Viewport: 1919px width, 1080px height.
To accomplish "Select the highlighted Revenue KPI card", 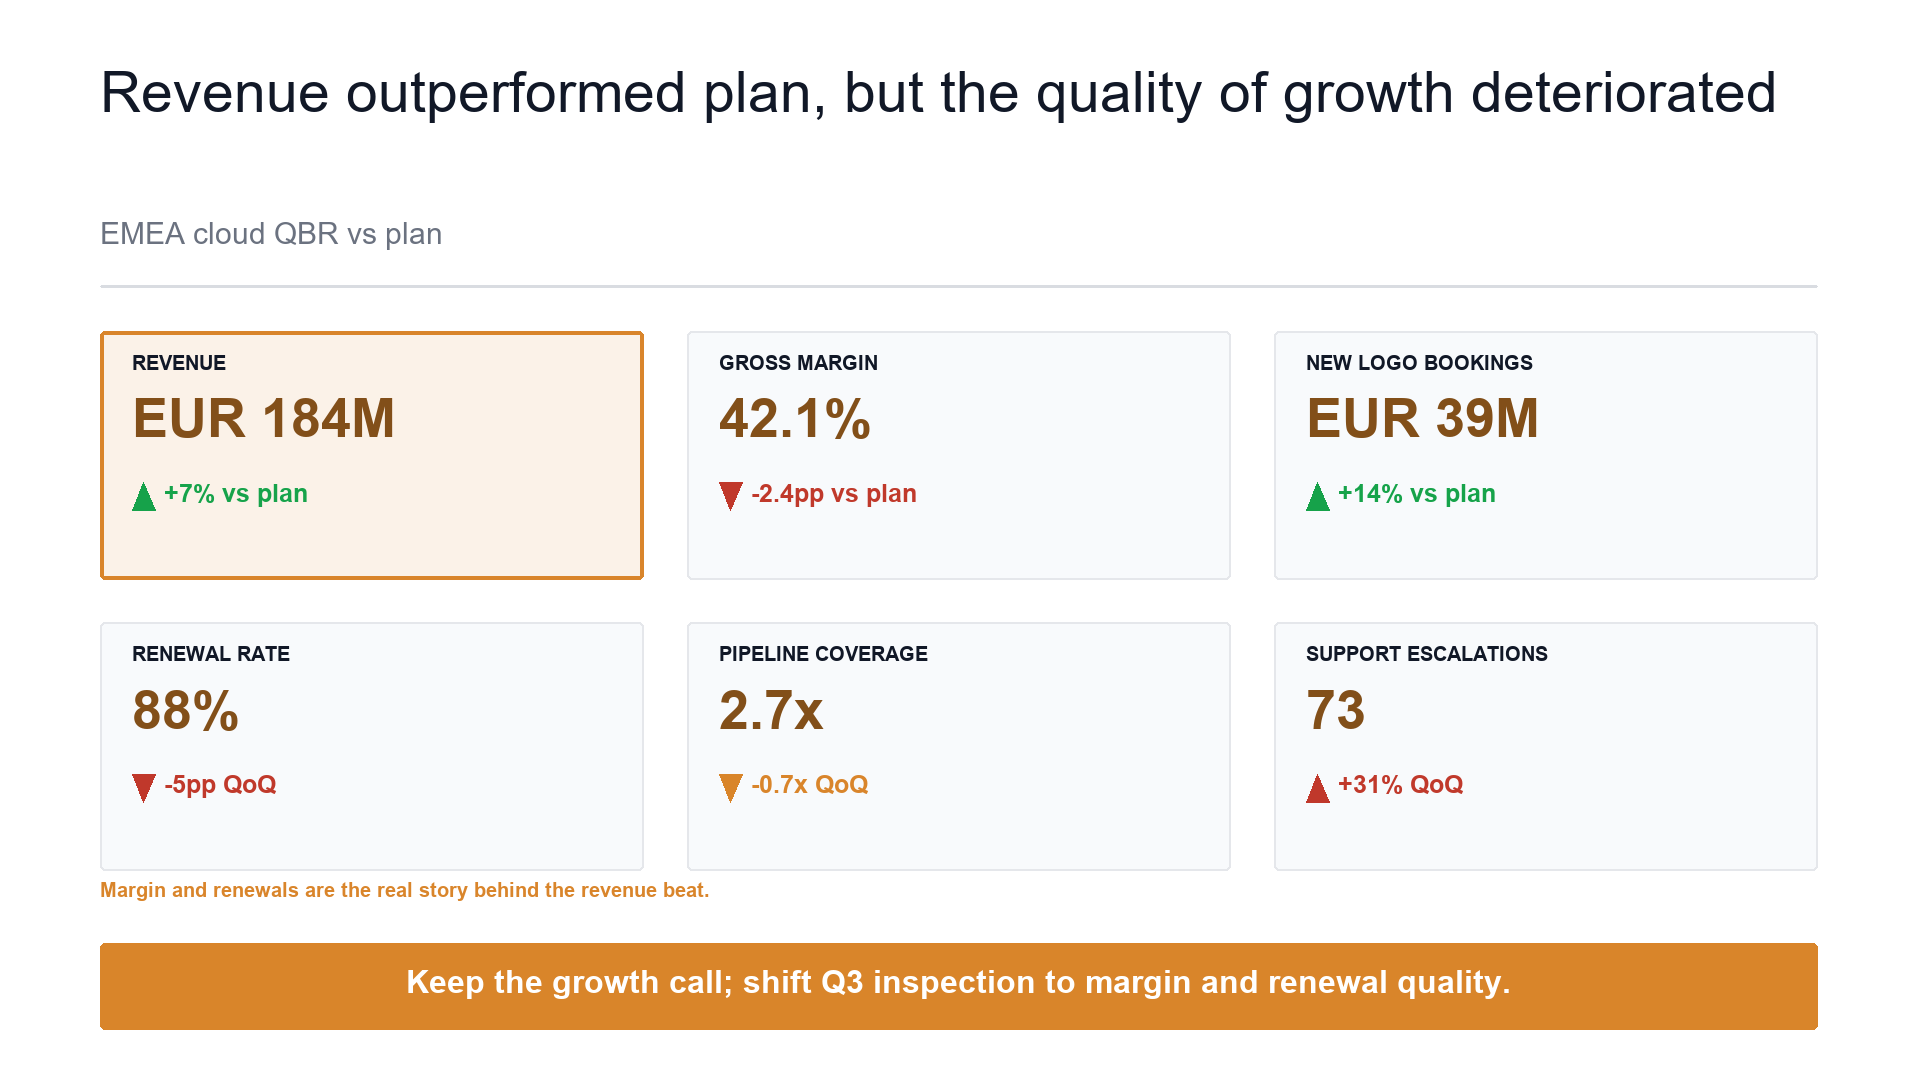I will pos(372,455).
